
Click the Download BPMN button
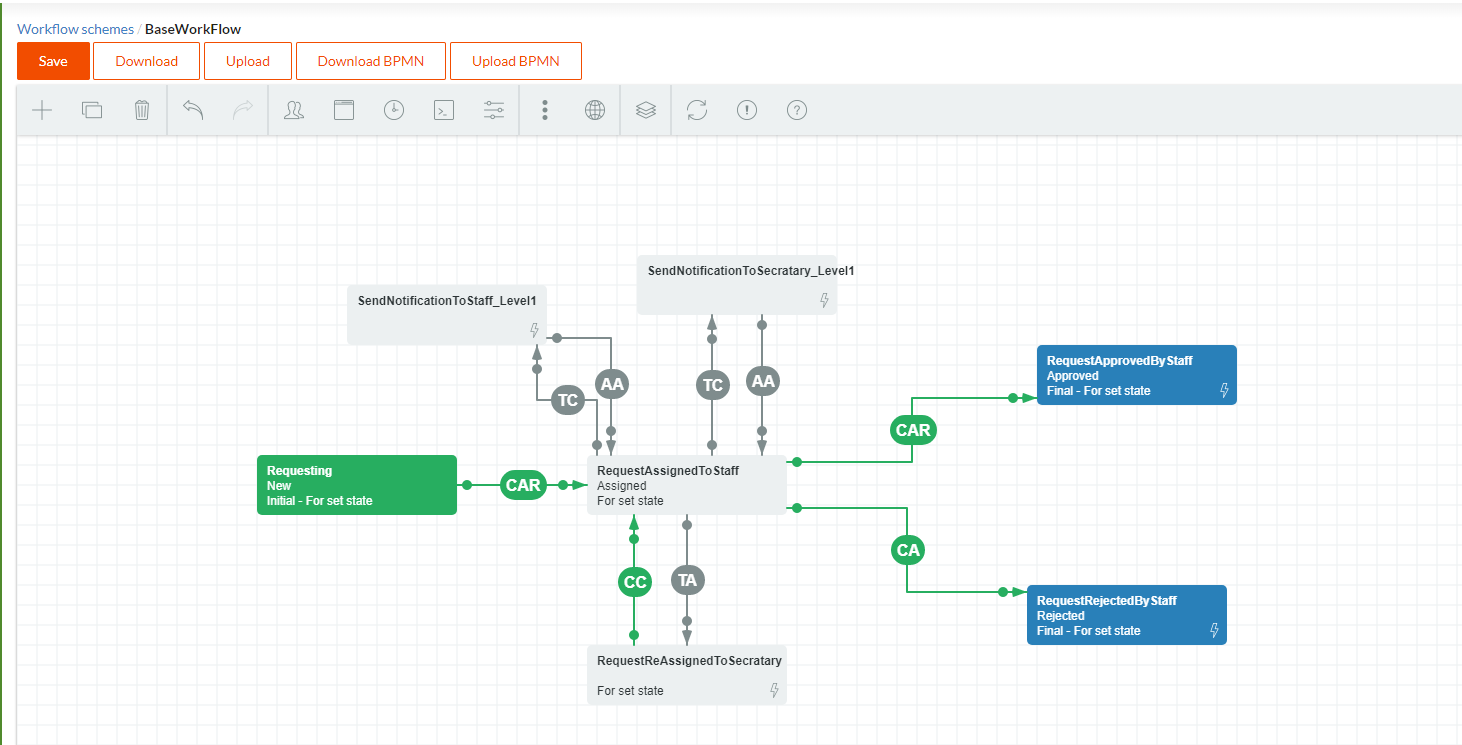(x=371, y=61)
